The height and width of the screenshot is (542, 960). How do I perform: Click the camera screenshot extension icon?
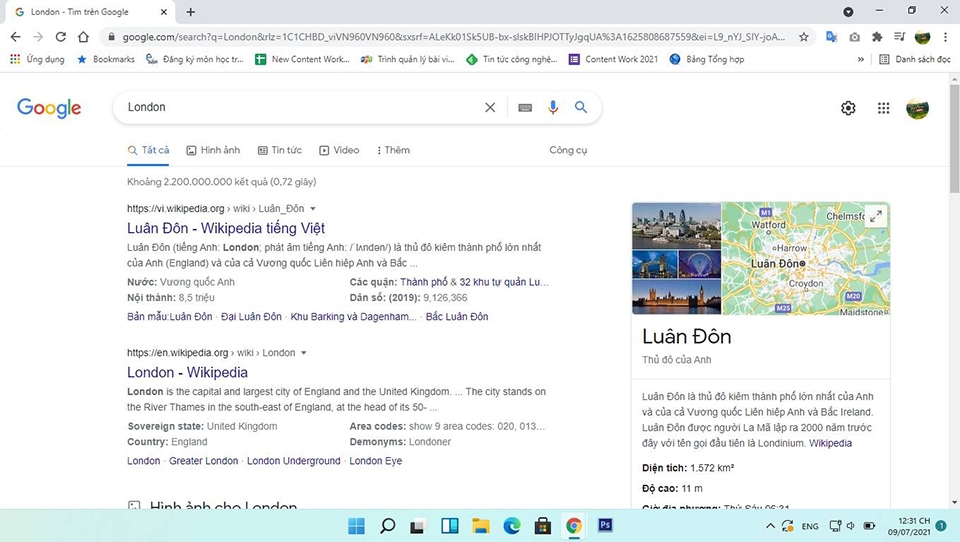[x=854, y=37]
